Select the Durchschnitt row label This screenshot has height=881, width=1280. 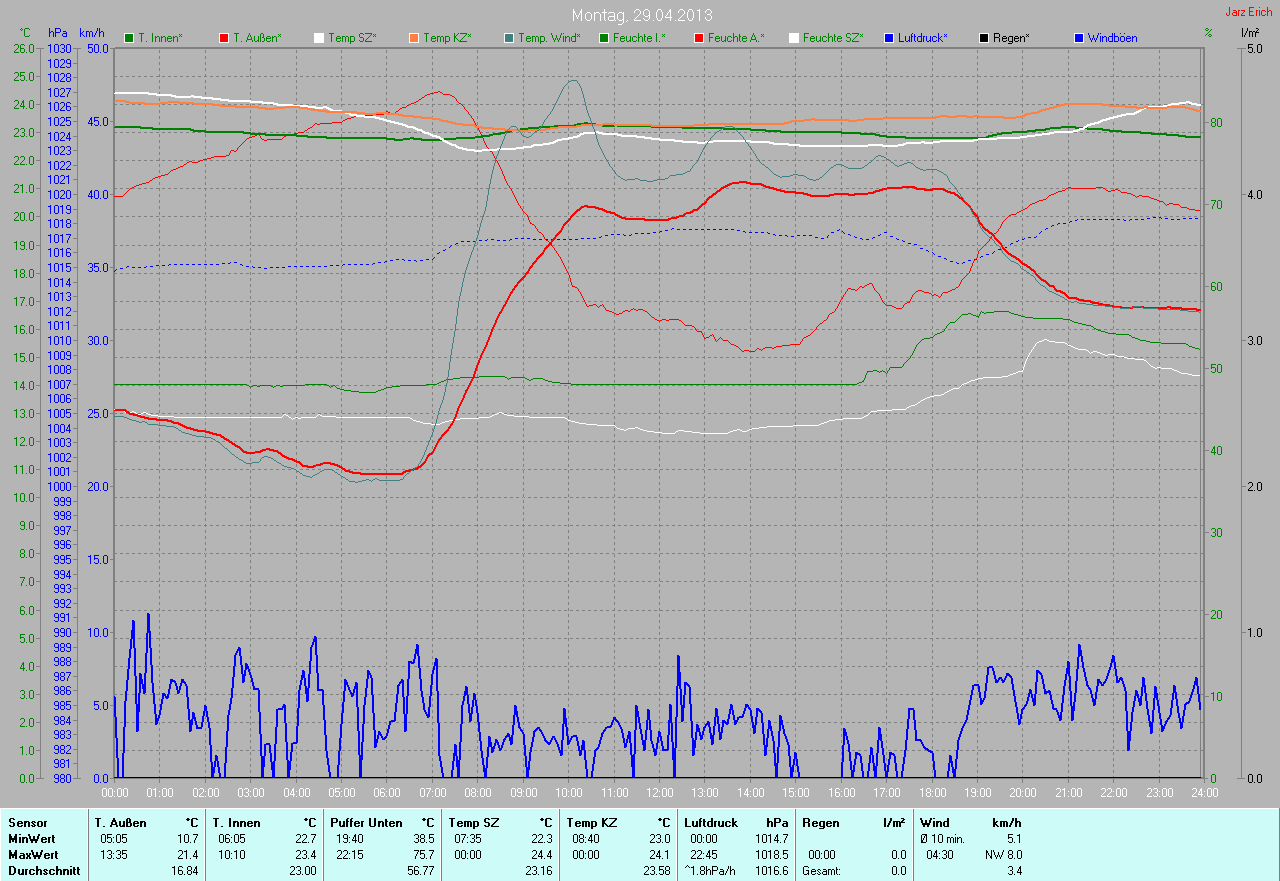coord(42,871)
